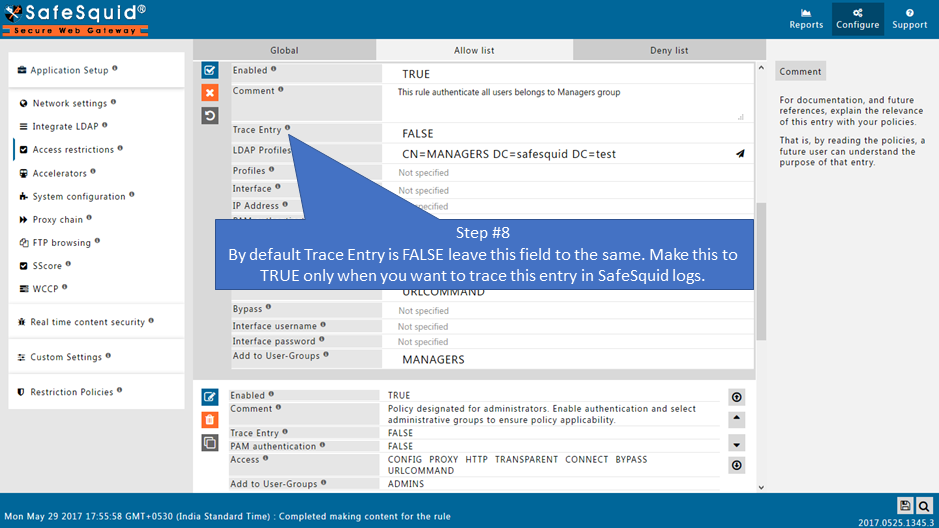The width and height of the screenshot is (939, 528).
Task: Click the scrollbar down arrow
Action: [x=761, y=487]
